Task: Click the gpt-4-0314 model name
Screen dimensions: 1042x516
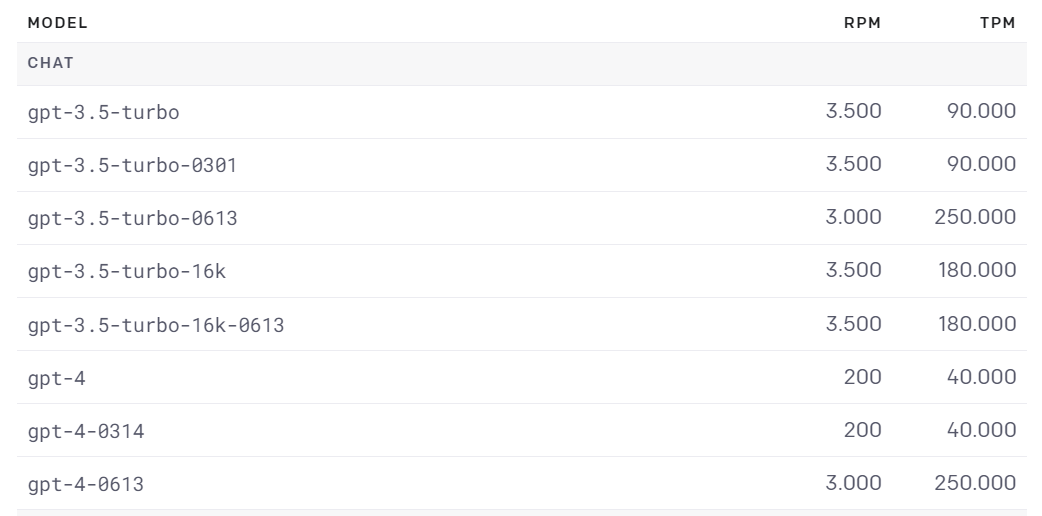Action: [x=85, y=431]
